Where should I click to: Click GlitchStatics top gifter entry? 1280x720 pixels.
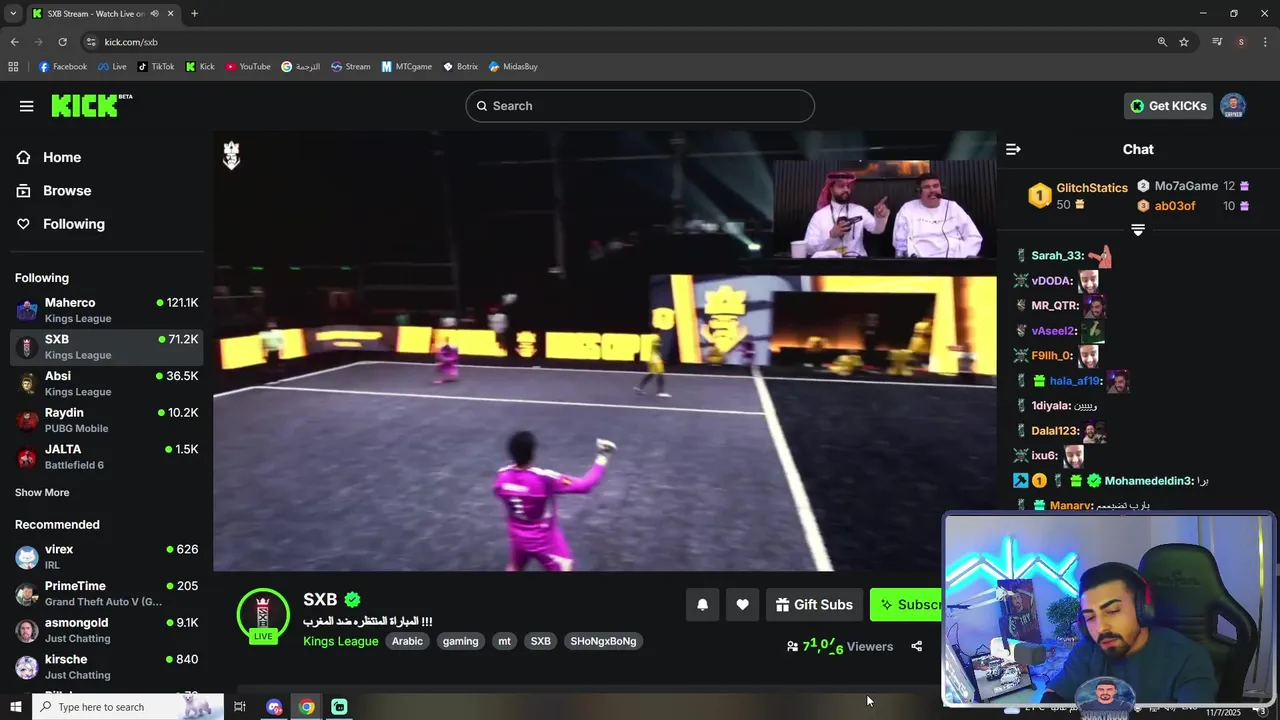click(1078, 196)
